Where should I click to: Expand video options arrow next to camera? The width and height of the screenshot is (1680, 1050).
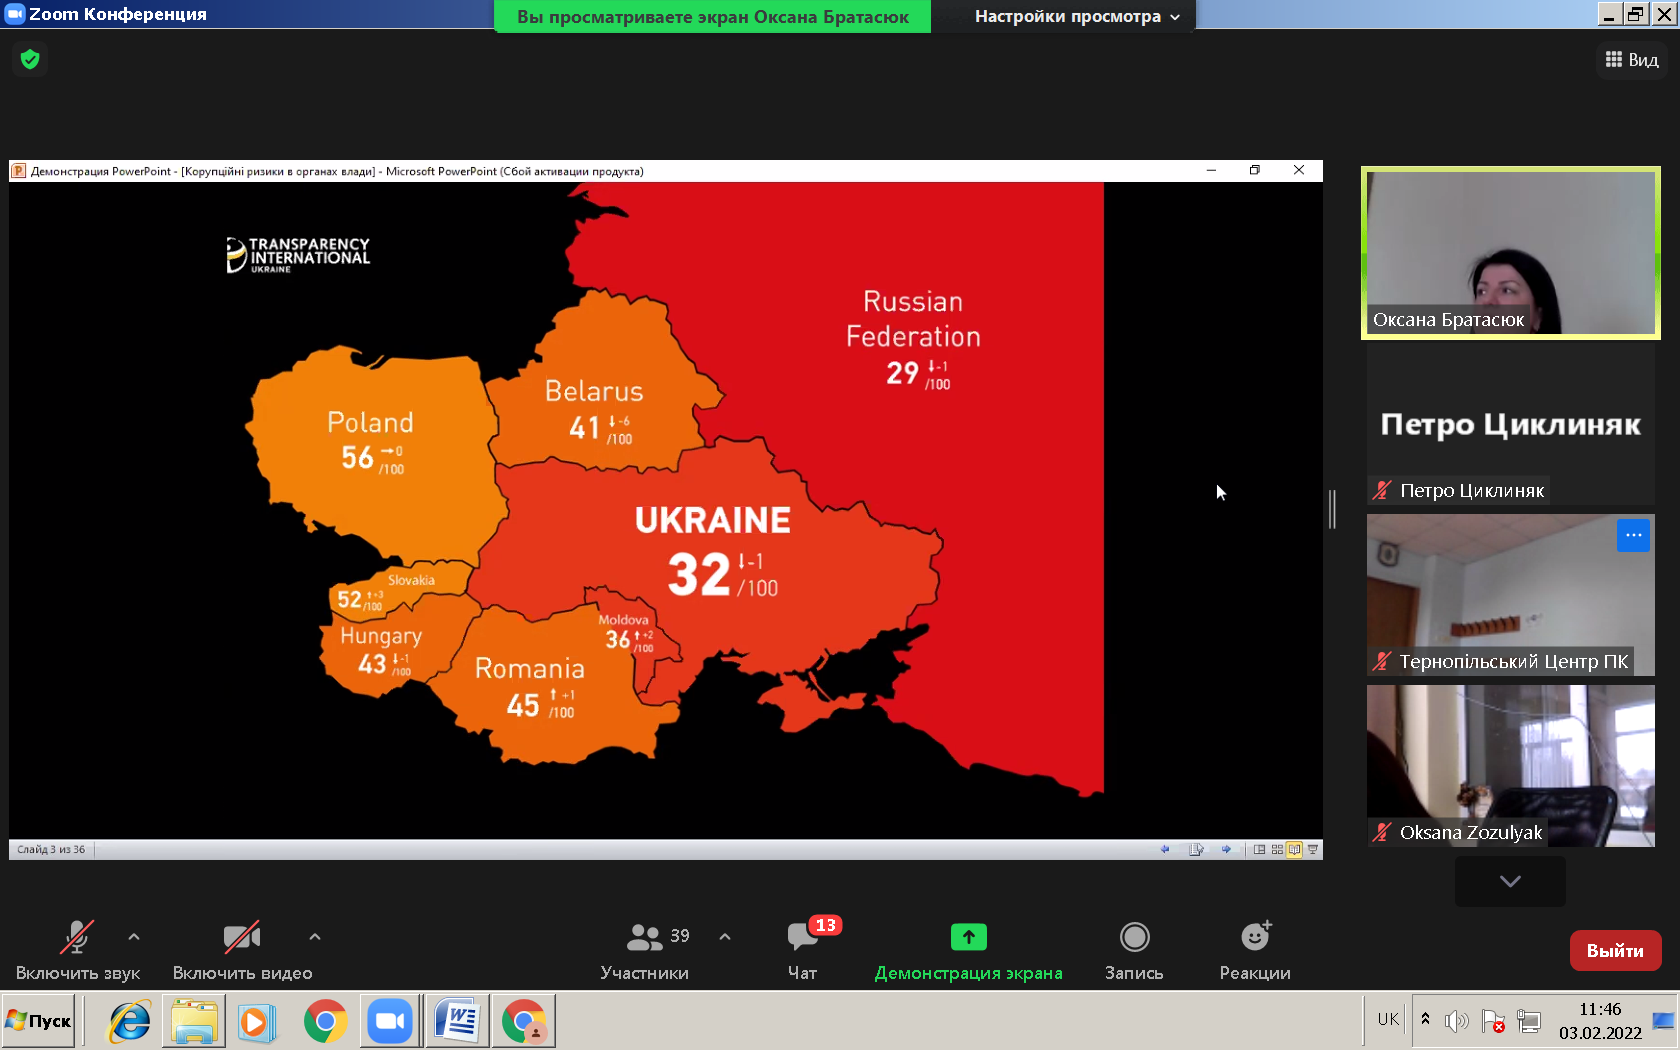coord(315,937)
